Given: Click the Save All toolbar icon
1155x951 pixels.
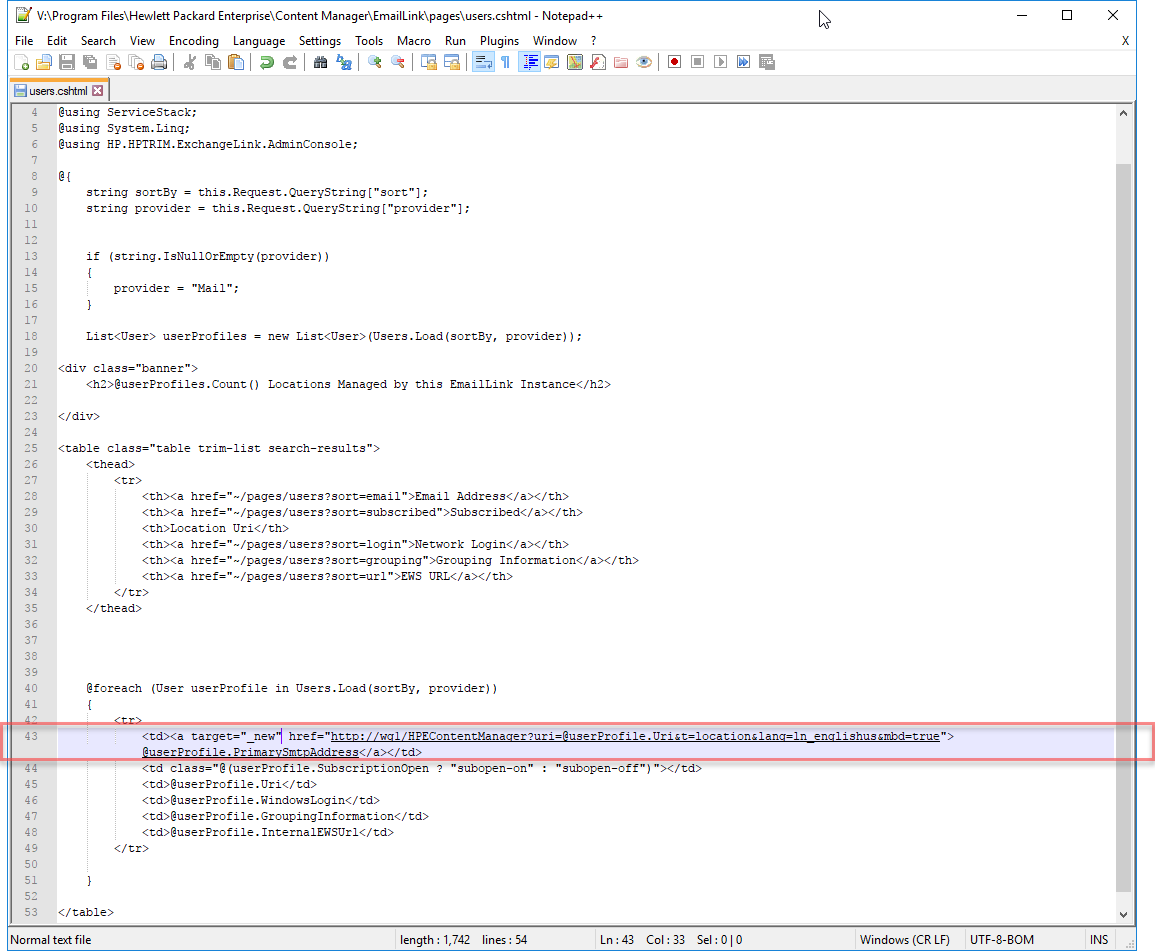Looking at the screenshot, I should pos(90,63).
